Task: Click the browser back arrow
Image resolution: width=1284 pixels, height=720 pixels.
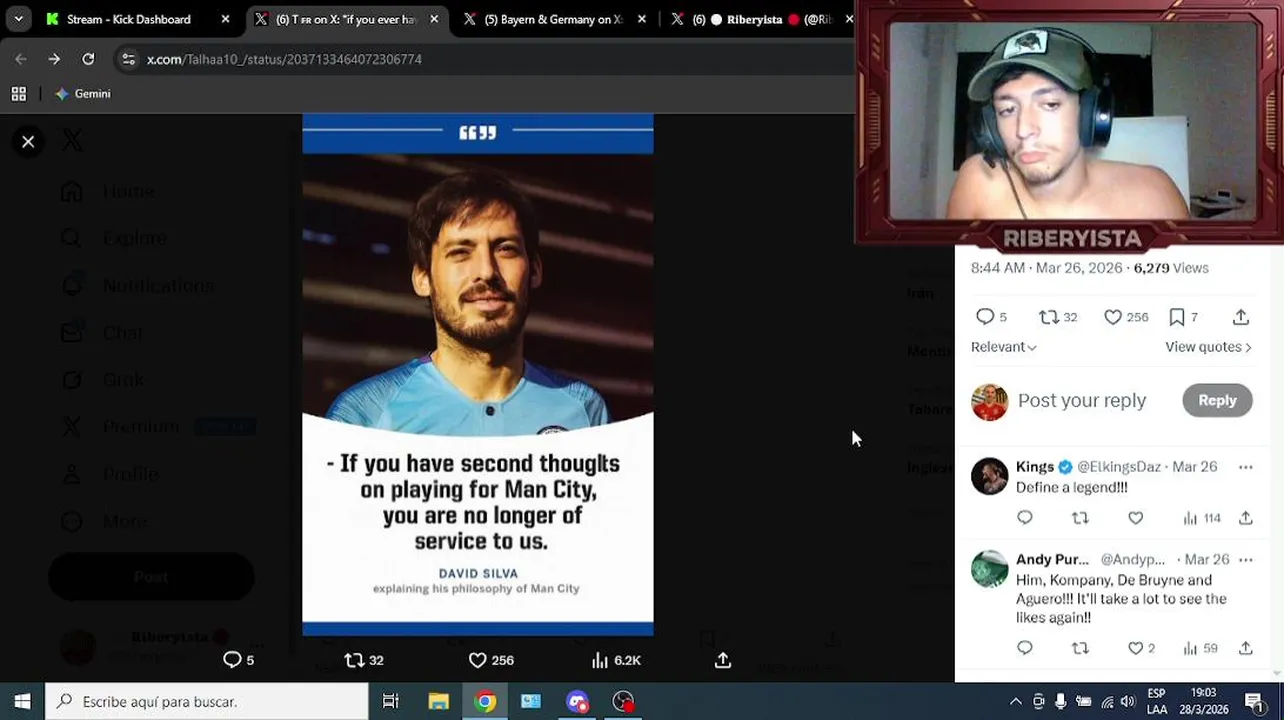Action: (21, 59)
